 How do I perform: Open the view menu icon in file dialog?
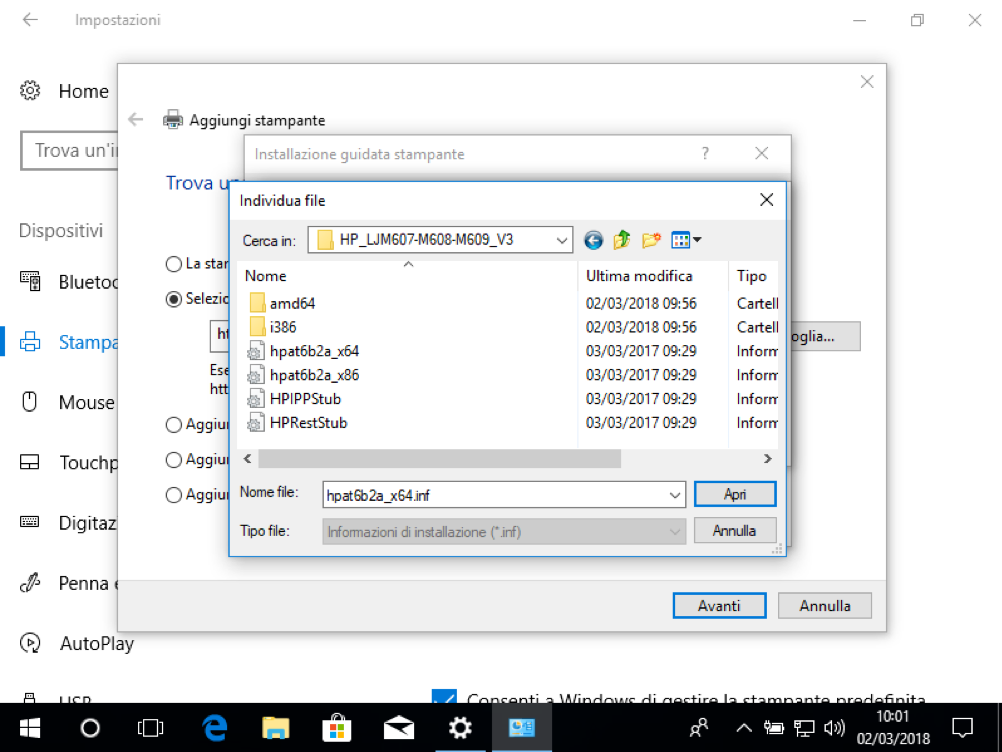686,240
